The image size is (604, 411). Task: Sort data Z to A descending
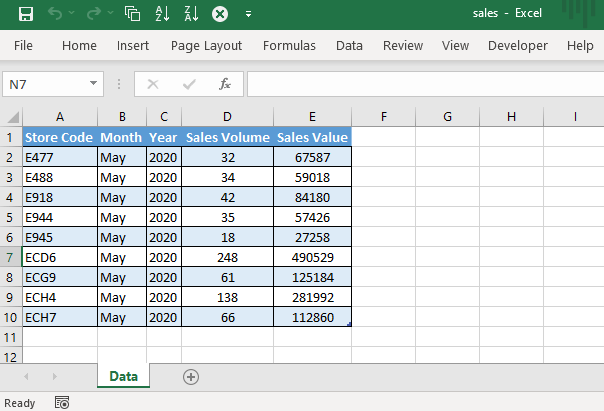tap(190, 14)
